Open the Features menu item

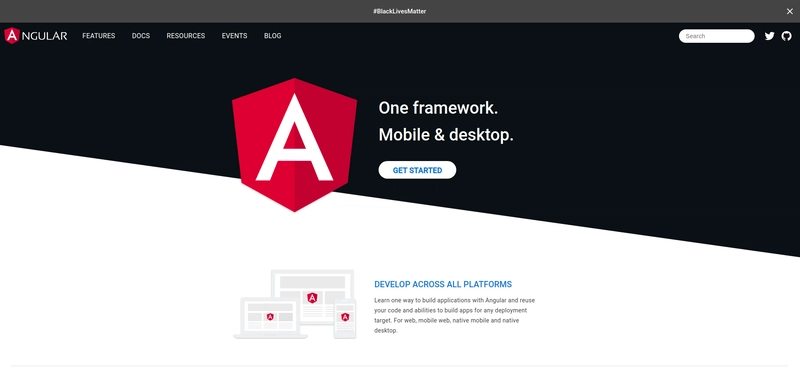pyautogui.click(x=98, y=36)
